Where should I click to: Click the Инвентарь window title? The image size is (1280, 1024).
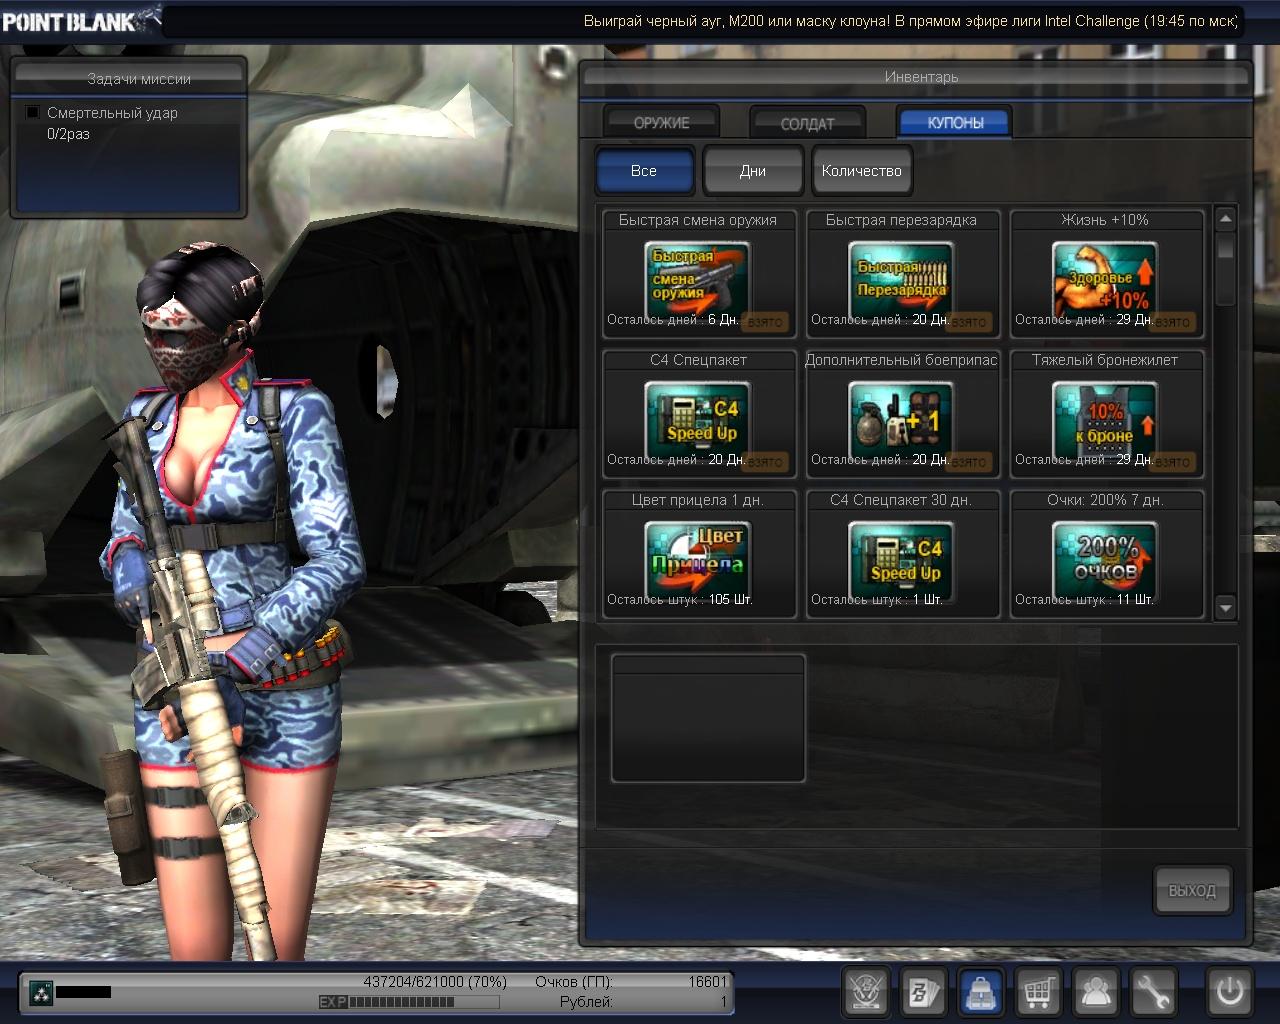pyautogui.click(x=921, y=77)
